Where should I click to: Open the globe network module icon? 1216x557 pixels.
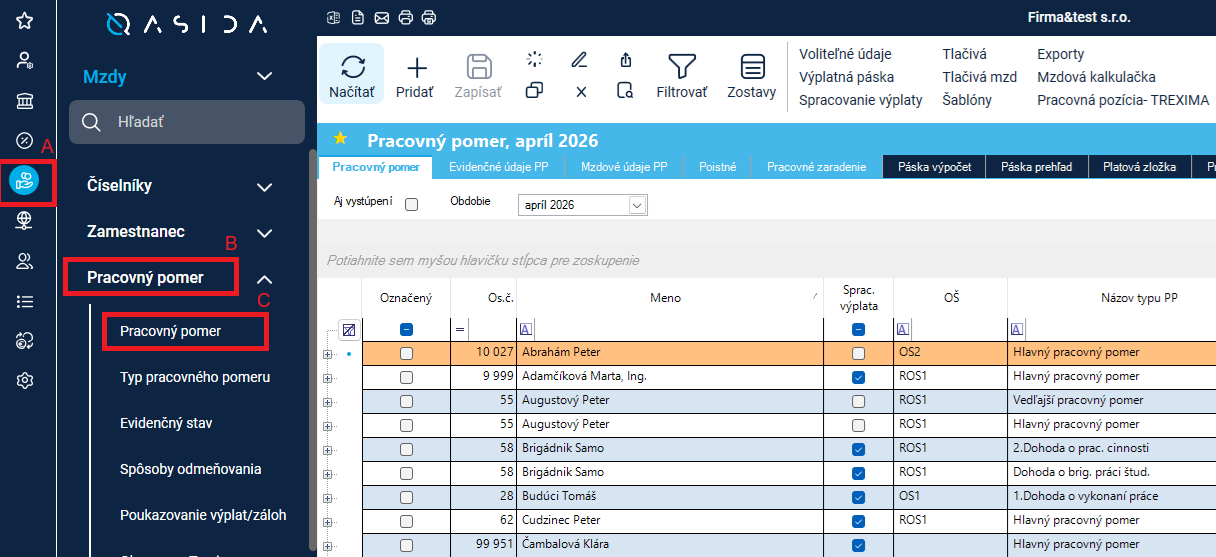[x=25, y=221]
